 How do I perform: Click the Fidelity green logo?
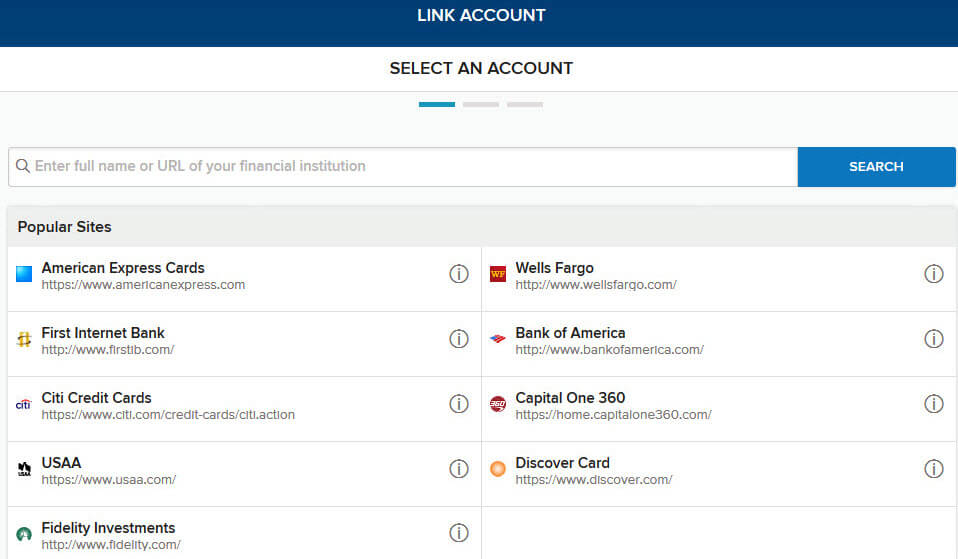(24, 534)
